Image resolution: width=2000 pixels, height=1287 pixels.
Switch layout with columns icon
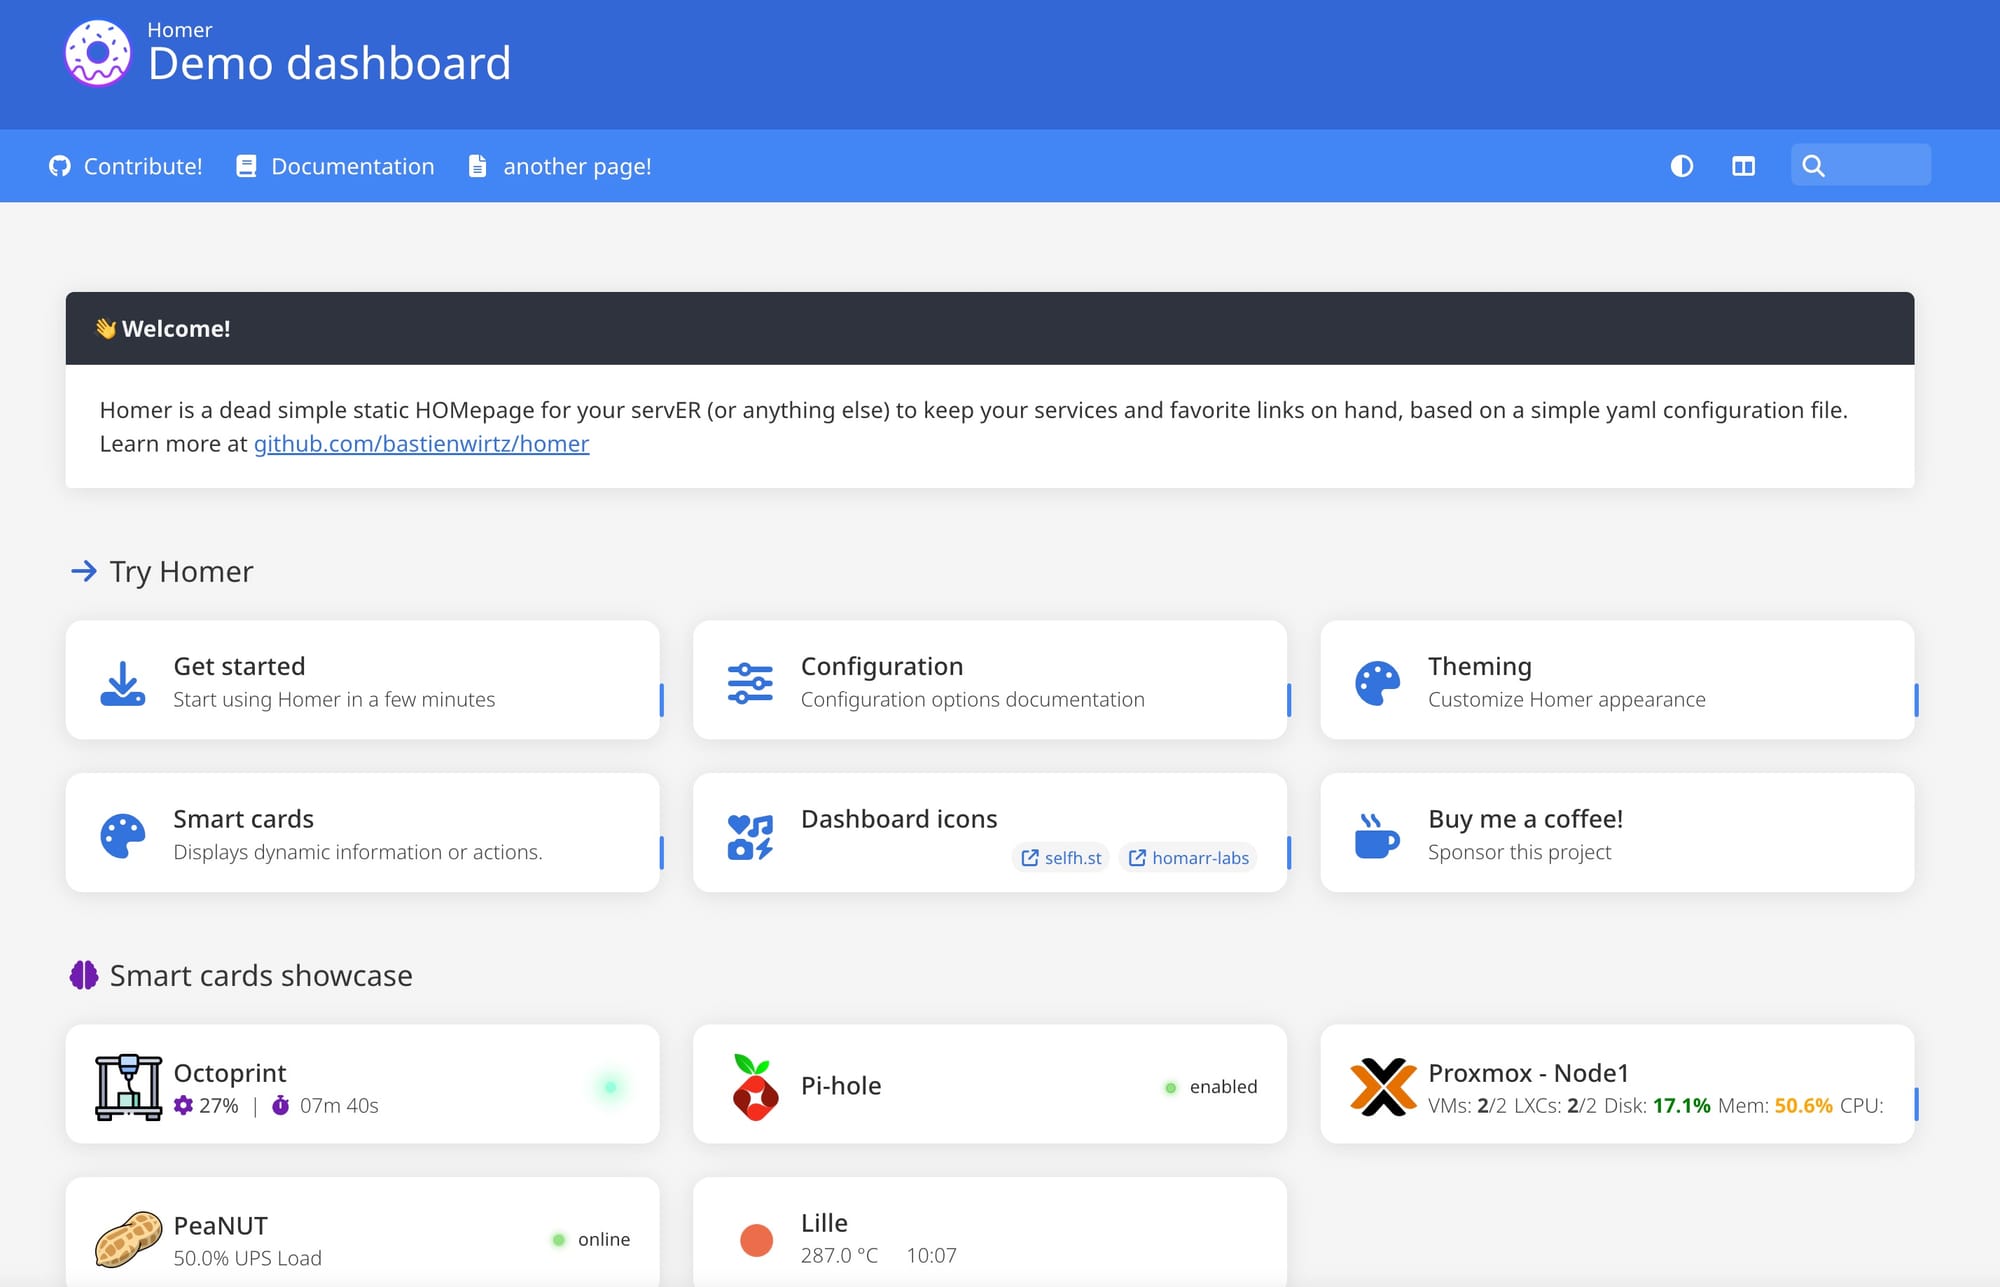pos(1743,166)
